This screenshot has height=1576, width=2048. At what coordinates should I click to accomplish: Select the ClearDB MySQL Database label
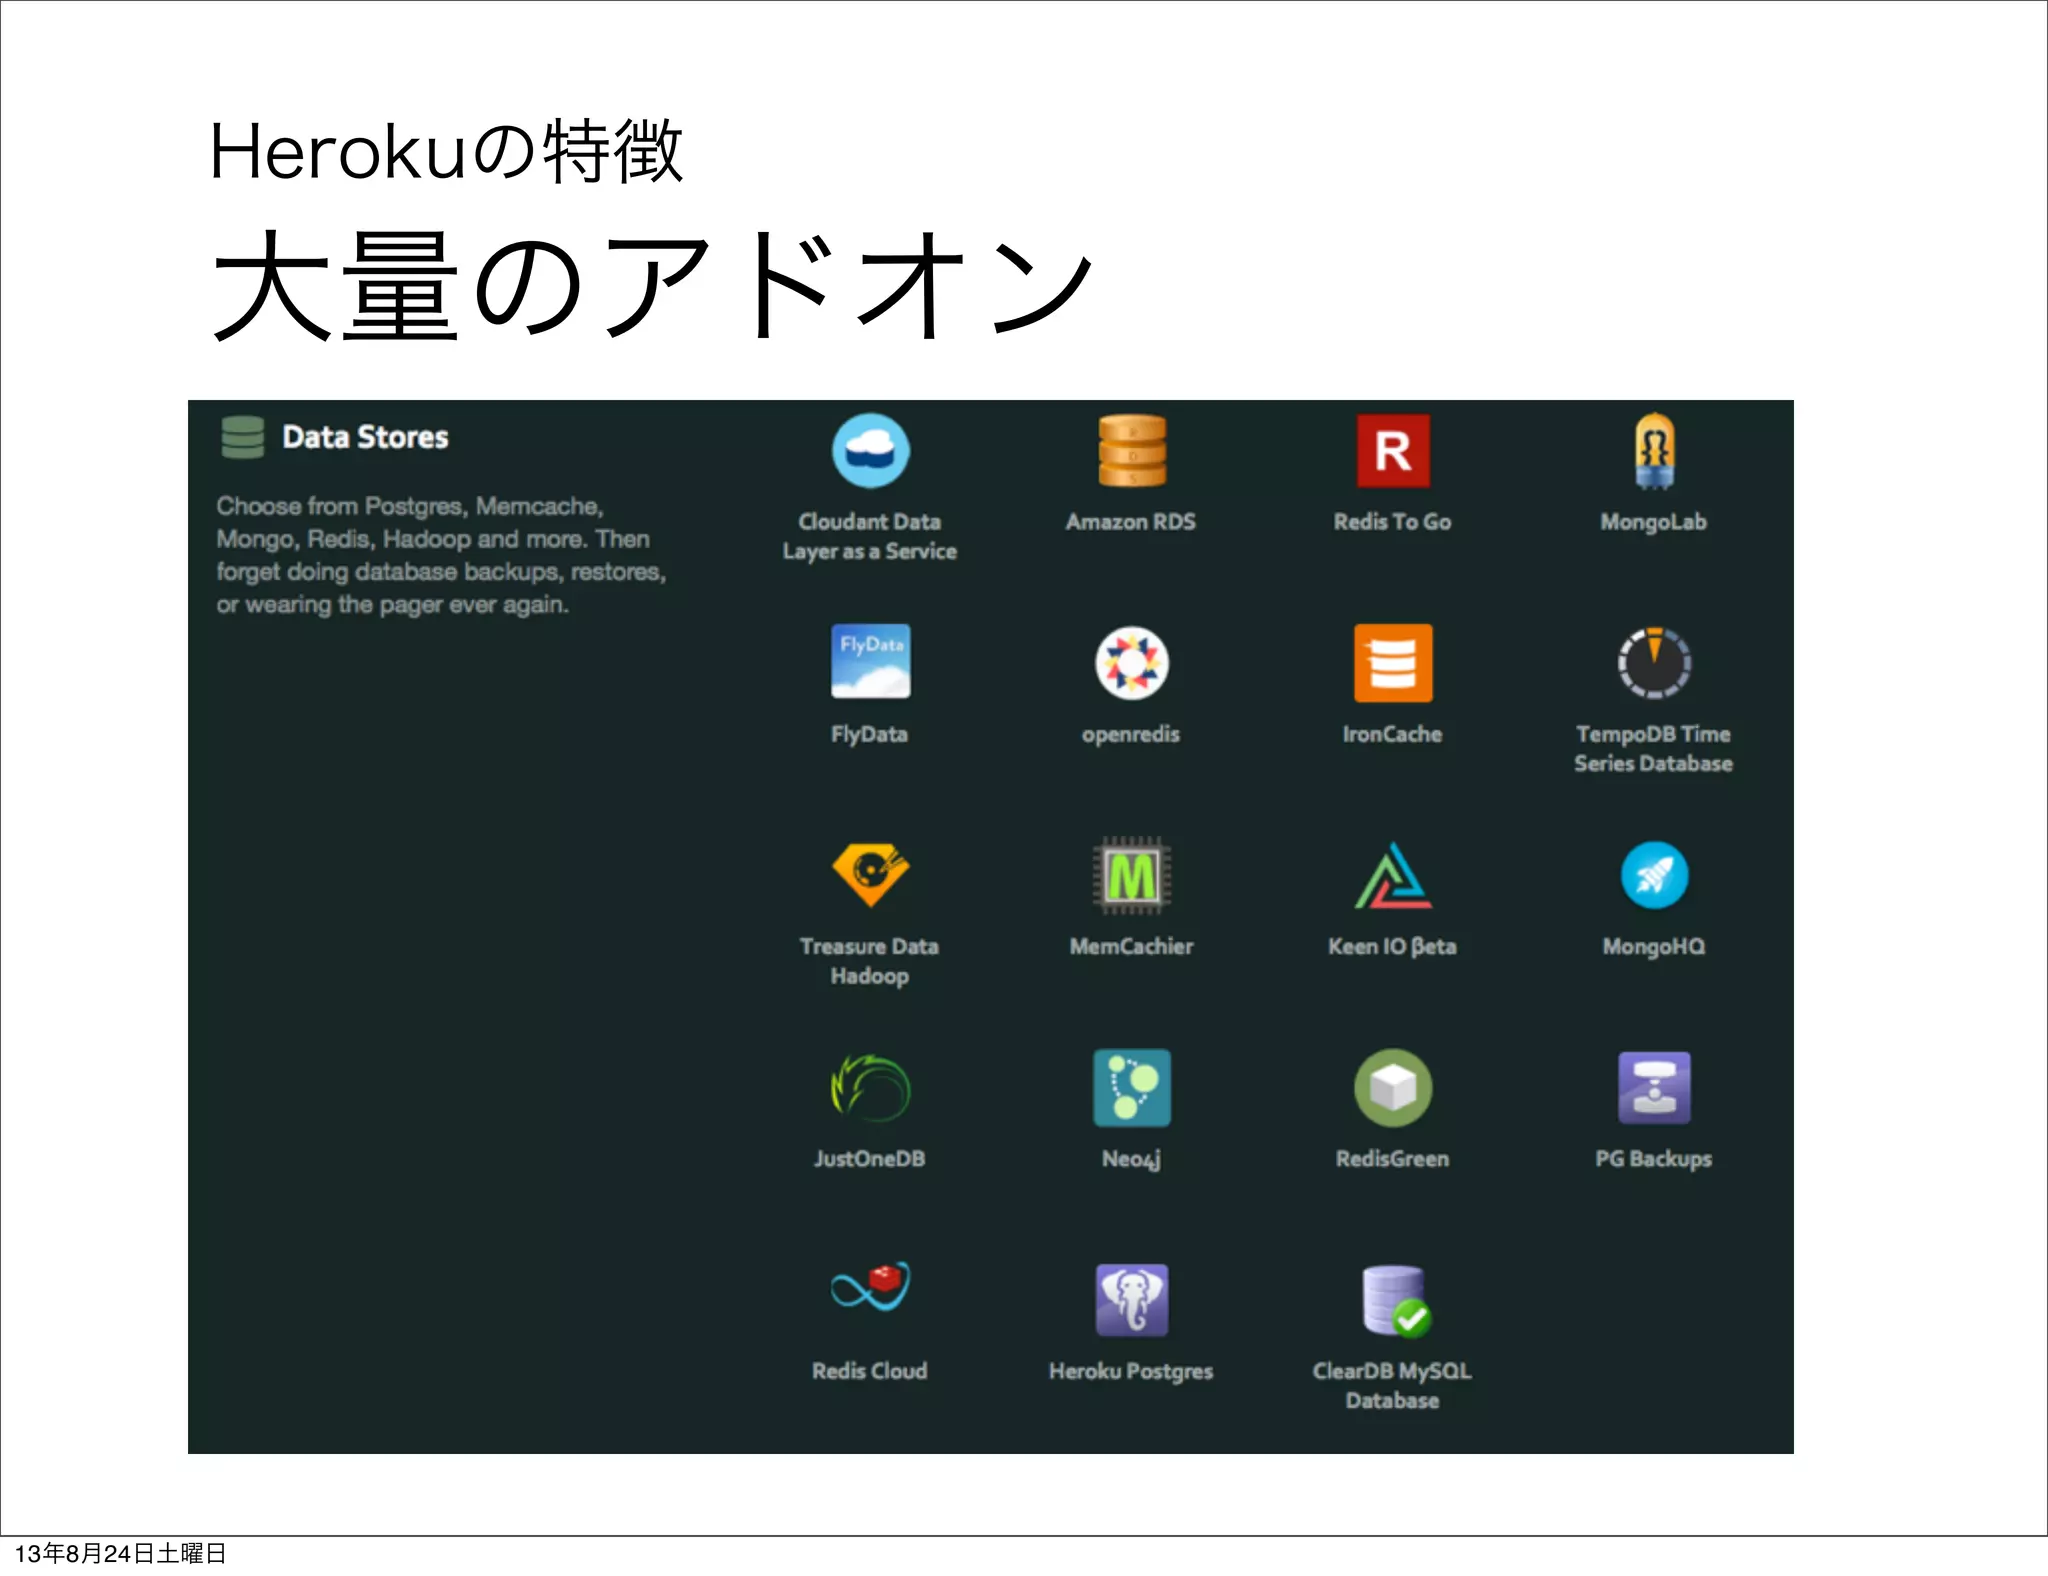(x=1392, y=1386)
